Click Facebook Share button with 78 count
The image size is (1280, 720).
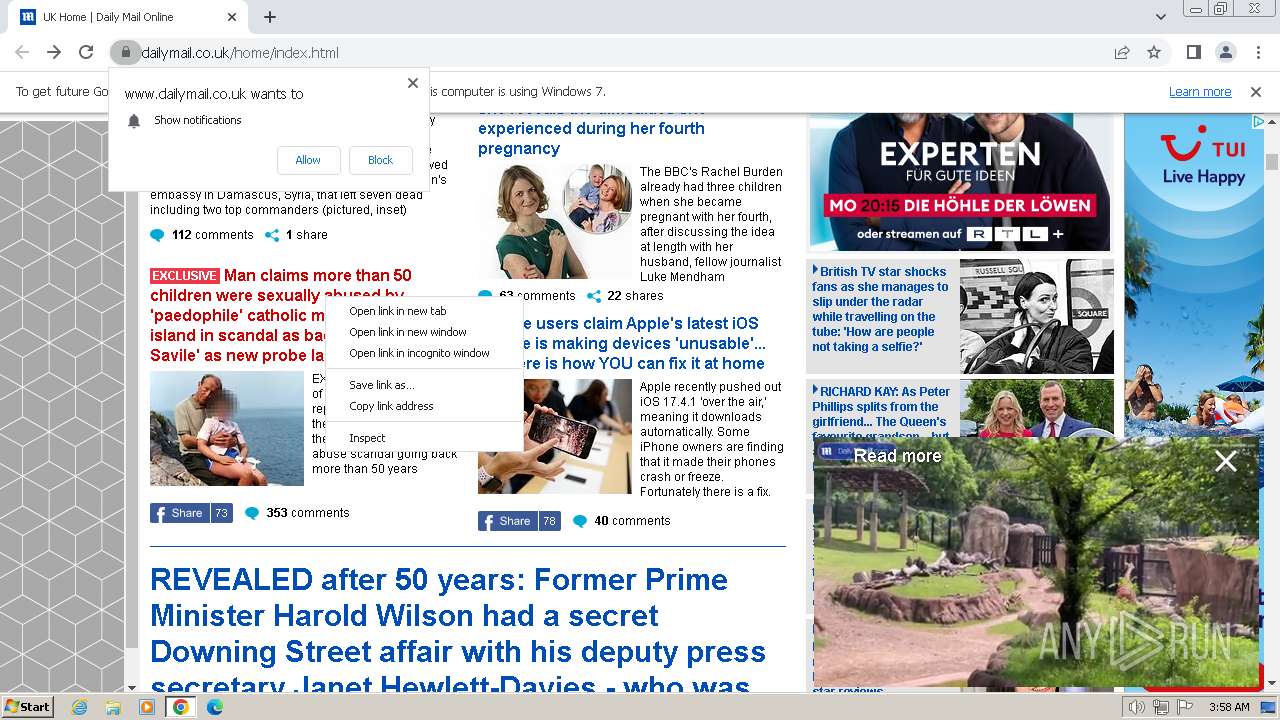pyautogui.click(x=519, y=521)
